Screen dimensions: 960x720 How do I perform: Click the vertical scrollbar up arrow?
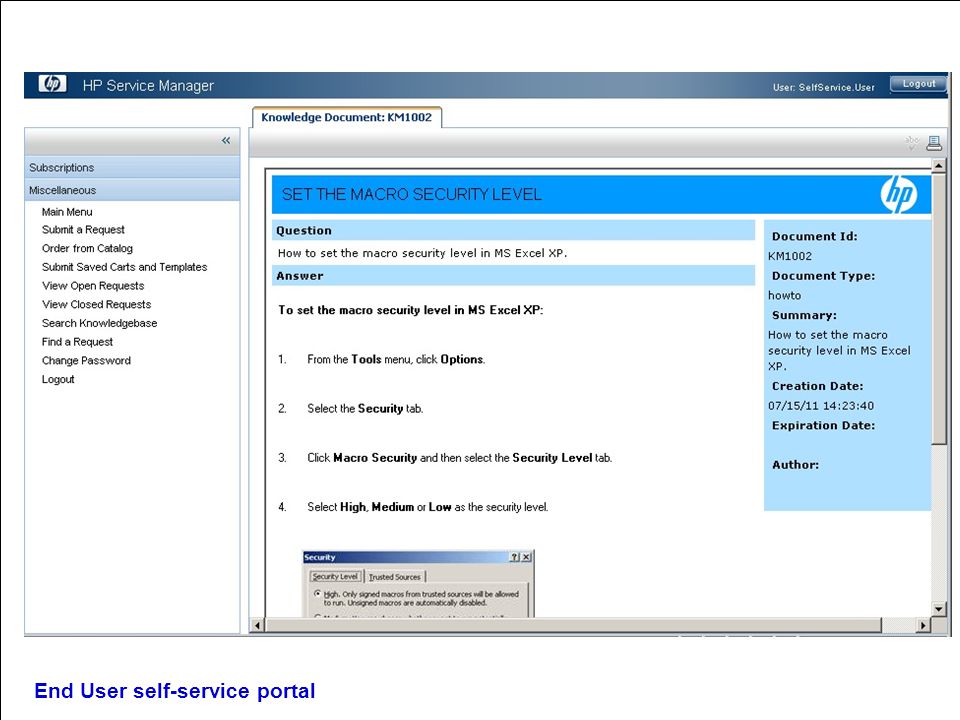click(939, 165)
